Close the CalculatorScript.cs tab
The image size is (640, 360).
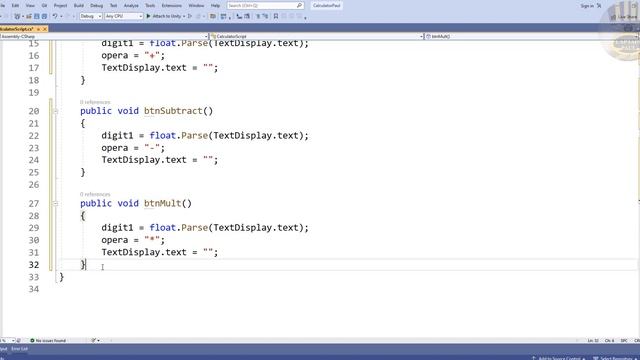[x=45, y=29]
